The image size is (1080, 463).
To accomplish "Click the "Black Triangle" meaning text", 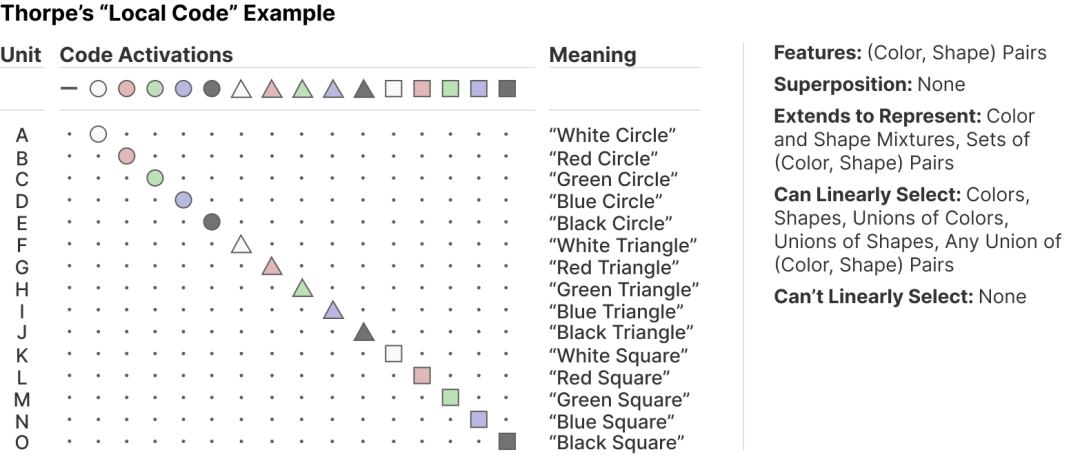I will click(x=621, y=332).
